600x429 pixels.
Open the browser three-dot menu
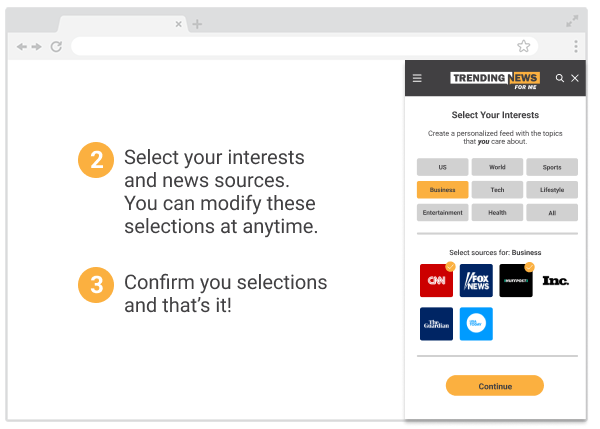[576, 46]
